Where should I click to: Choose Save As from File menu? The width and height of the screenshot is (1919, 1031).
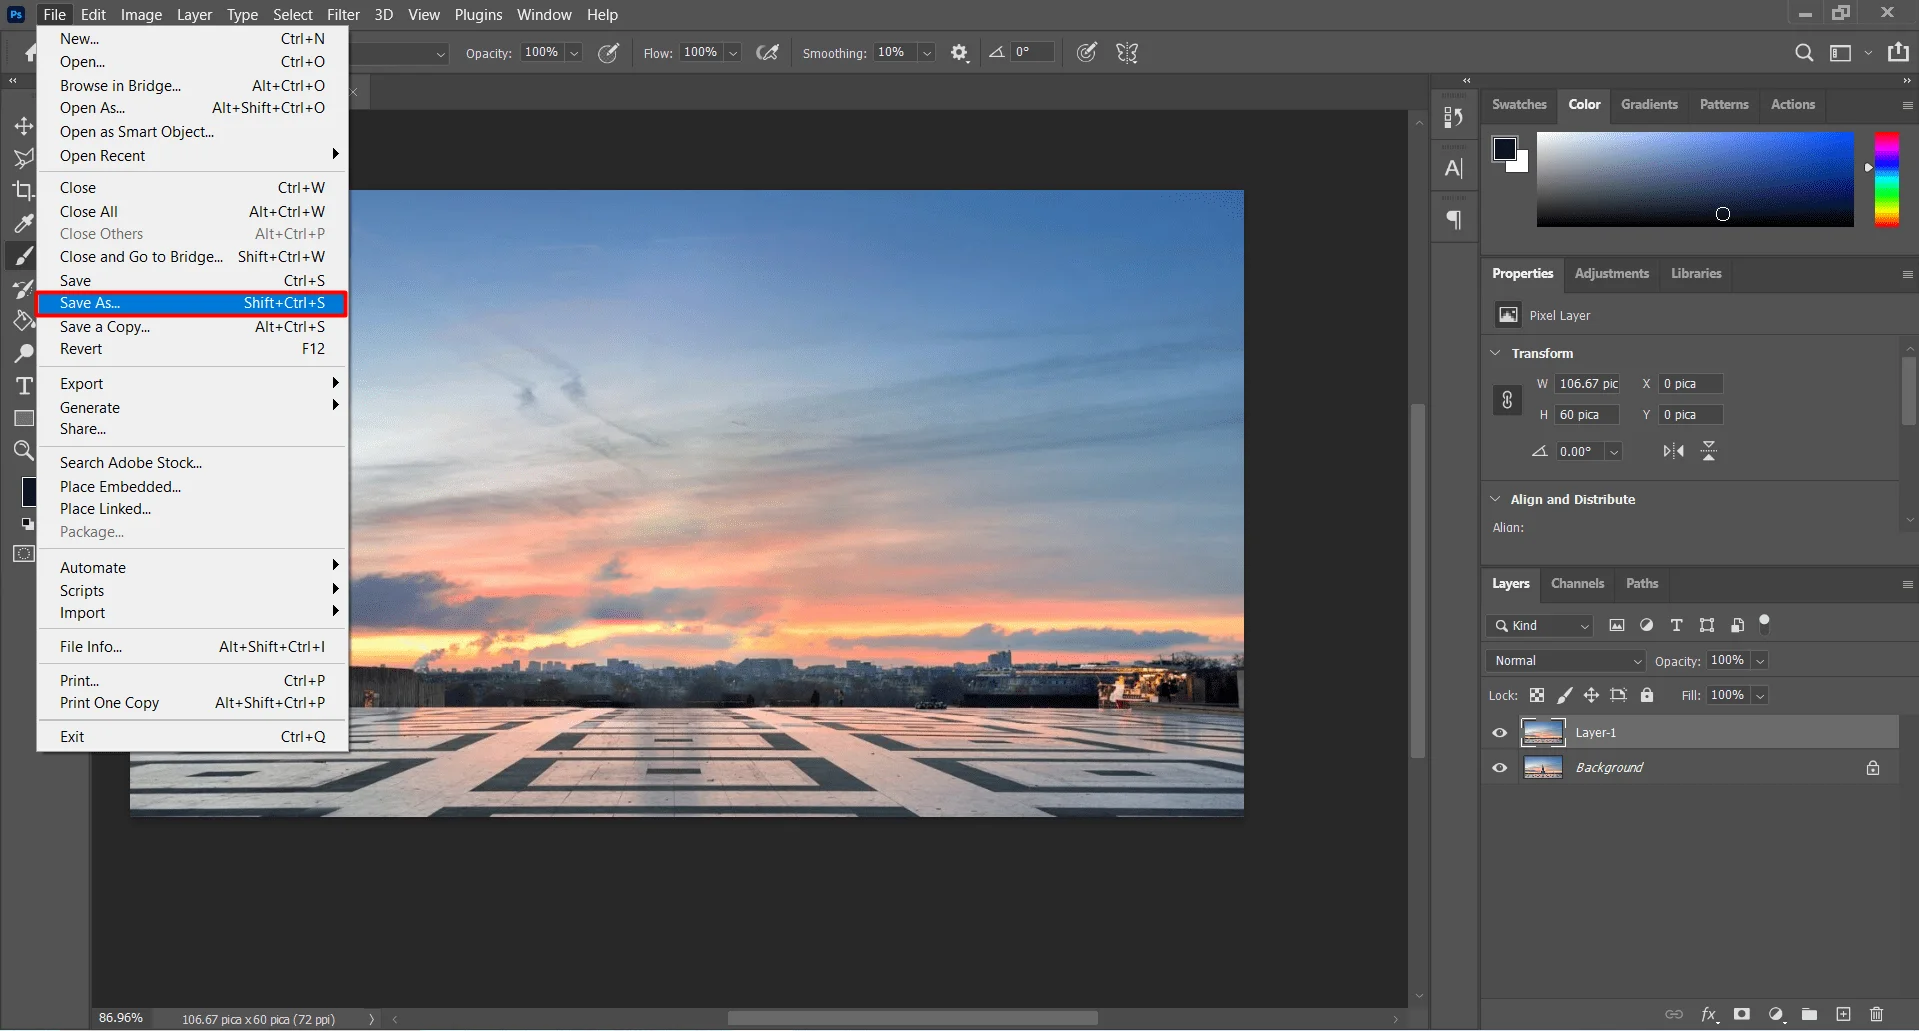click(192, 303)
